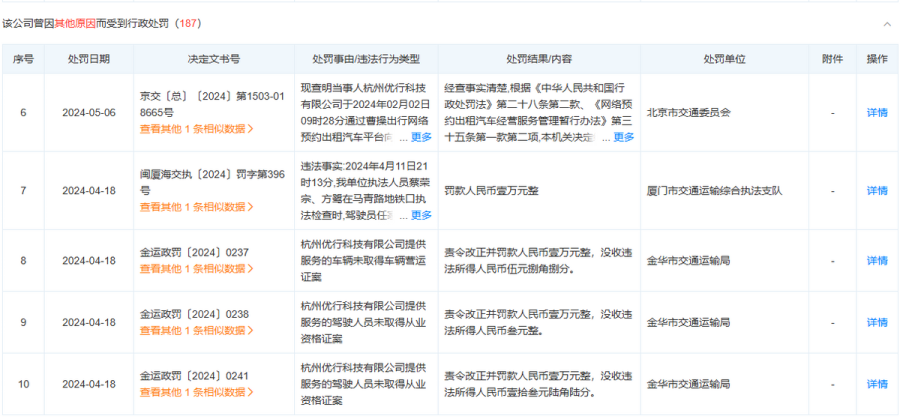Click 查看其他1条相似数据 under 金运政罚 0237
Image resolution: width=900 pixels, height=419 pixels.
click(196, 269)
